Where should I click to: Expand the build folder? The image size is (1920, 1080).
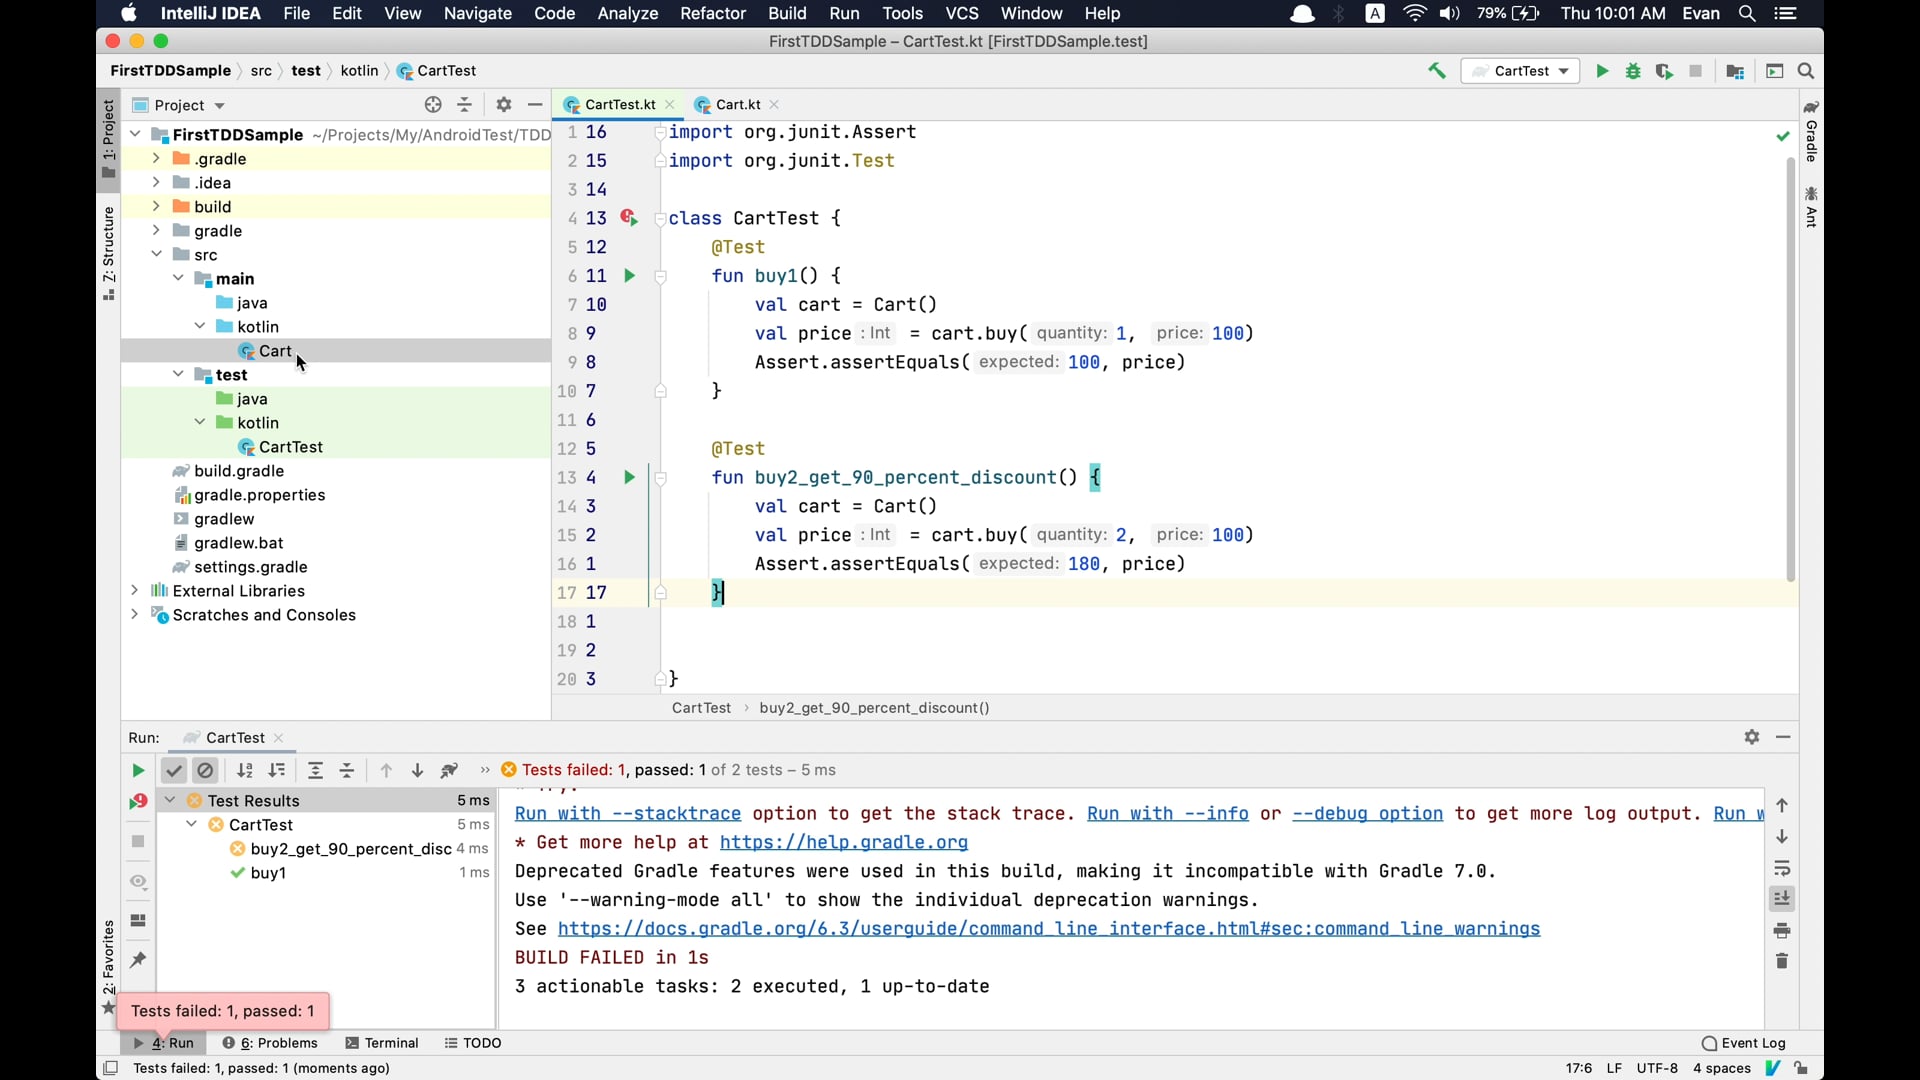point(156,207)
